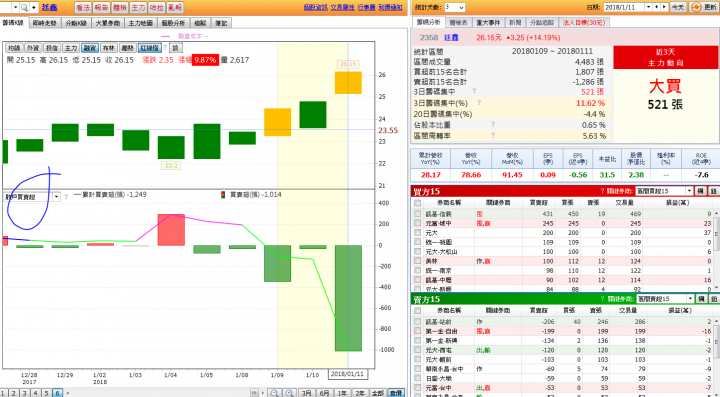This screenshot has height=397, width=720.
Task: Toggle the 均線 chart overlay
Action: (x=14, y=48)
